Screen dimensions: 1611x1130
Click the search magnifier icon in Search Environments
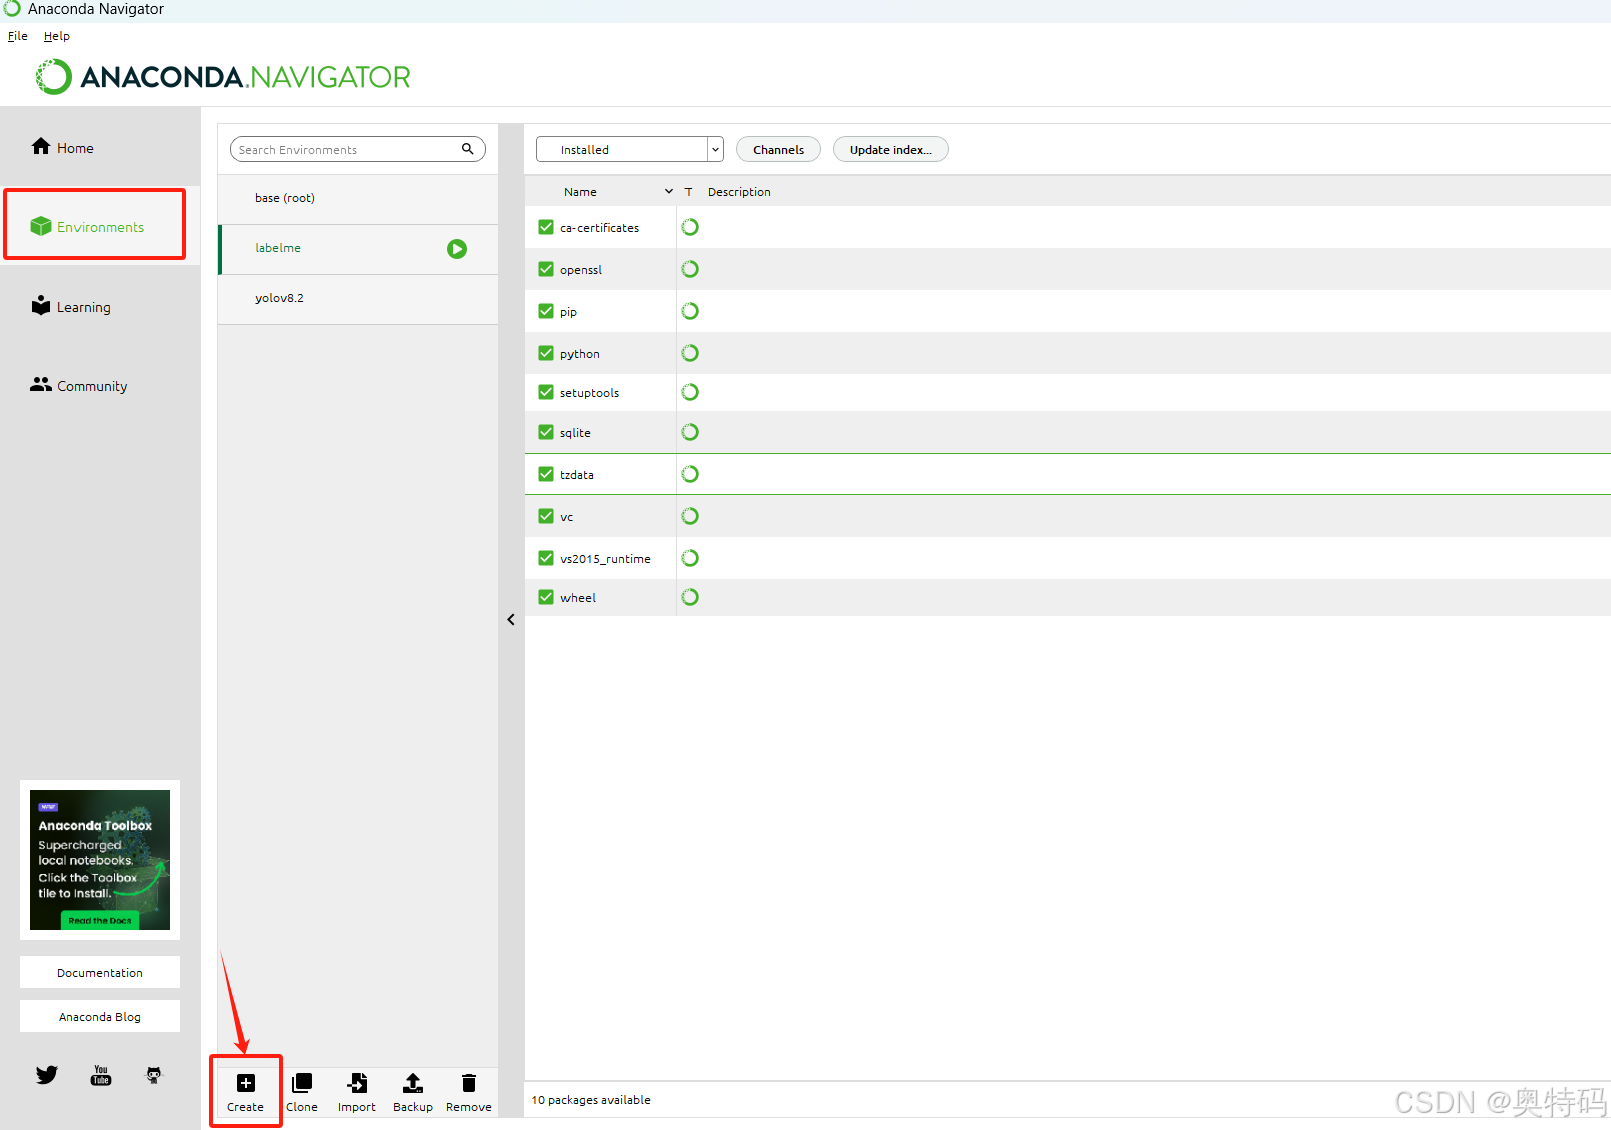click(x=467, y=149)
